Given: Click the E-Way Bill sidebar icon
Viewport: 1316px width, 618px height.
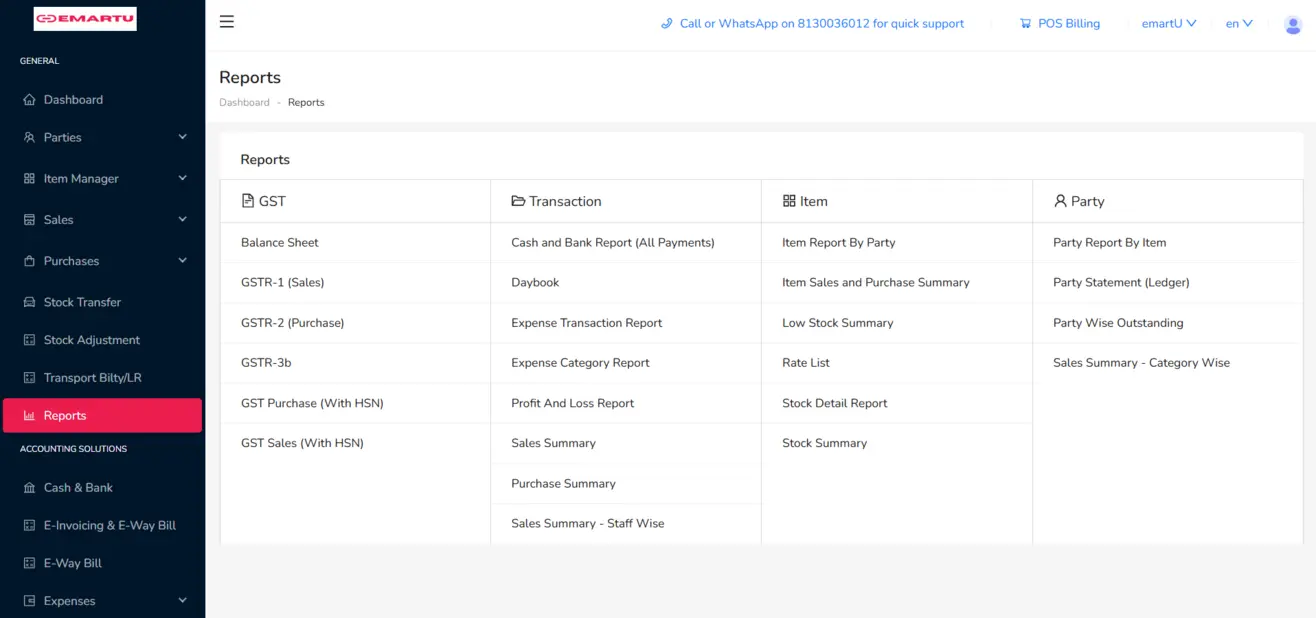Looking at the screenshot, I should click(x=29, y=563).
